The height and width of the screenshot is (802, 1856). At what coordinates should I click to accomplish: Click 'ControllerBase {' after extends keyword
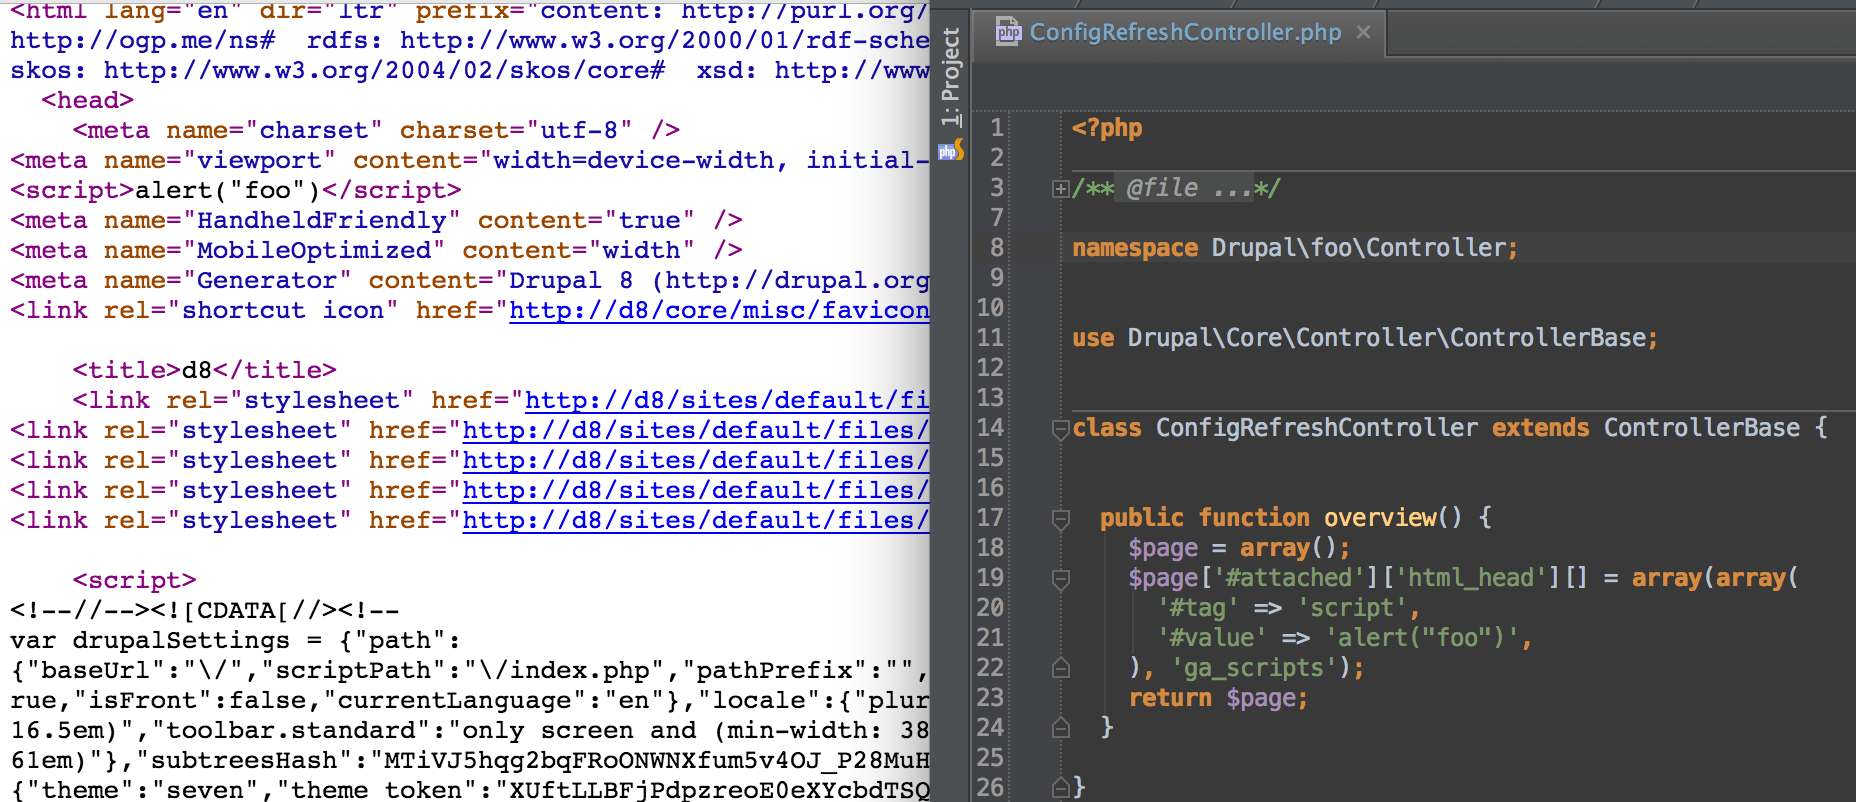(x=1716, y=428)
